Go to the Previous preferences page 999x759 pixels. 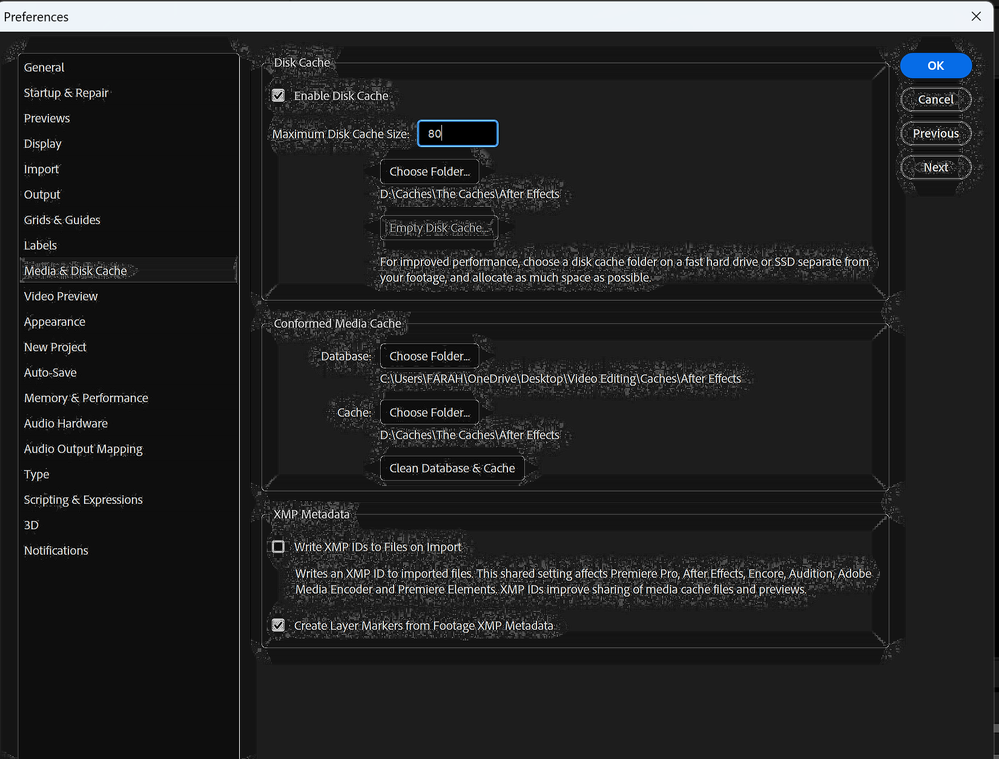click(935, 133)
